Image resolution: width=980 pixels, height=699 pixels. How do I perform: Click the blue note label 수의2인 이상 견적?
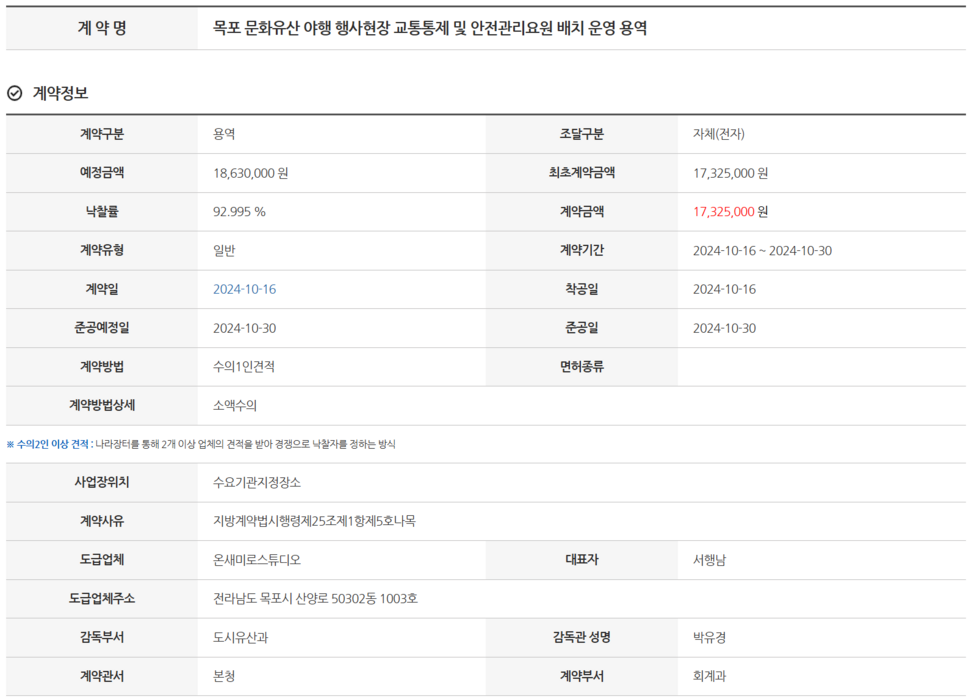click(52, 444)
